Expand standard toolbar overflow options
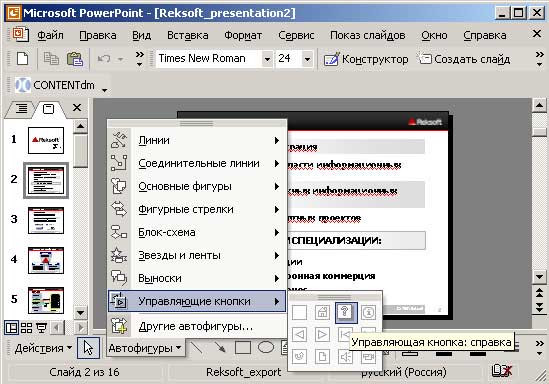 coord(139,59)
